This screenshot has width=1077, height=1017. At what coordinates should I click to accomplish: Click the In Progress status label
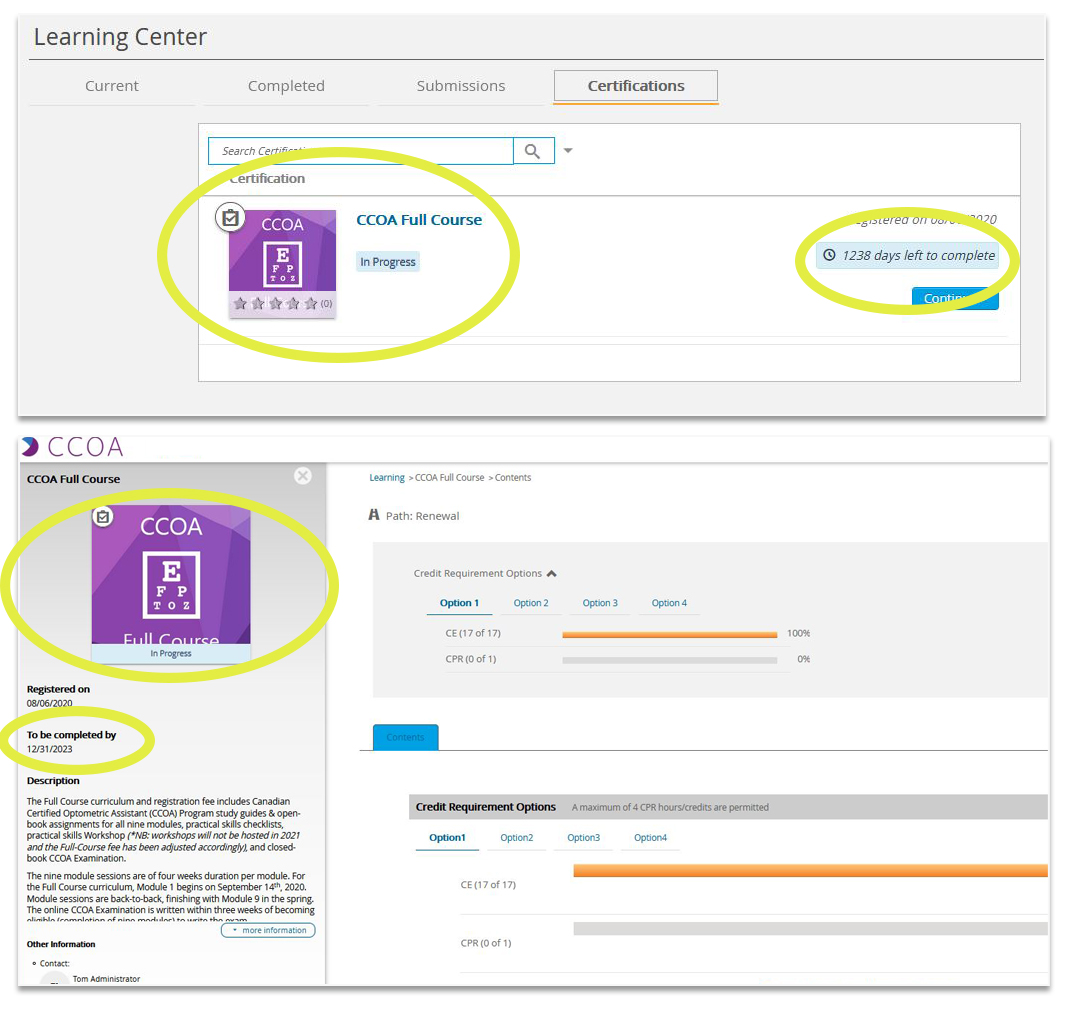click(x=388, y=262)
